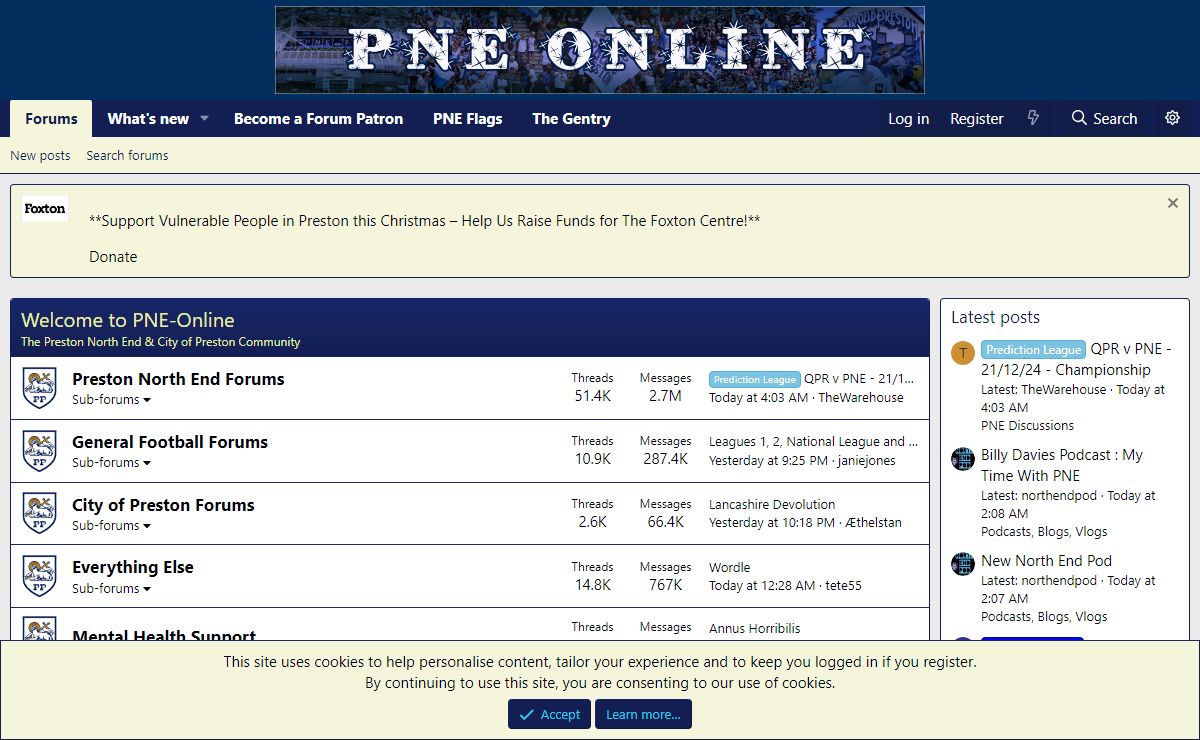Expand Sub-forums under General Football Forums
Viewport: 1200px width, 740px height.
111,463
